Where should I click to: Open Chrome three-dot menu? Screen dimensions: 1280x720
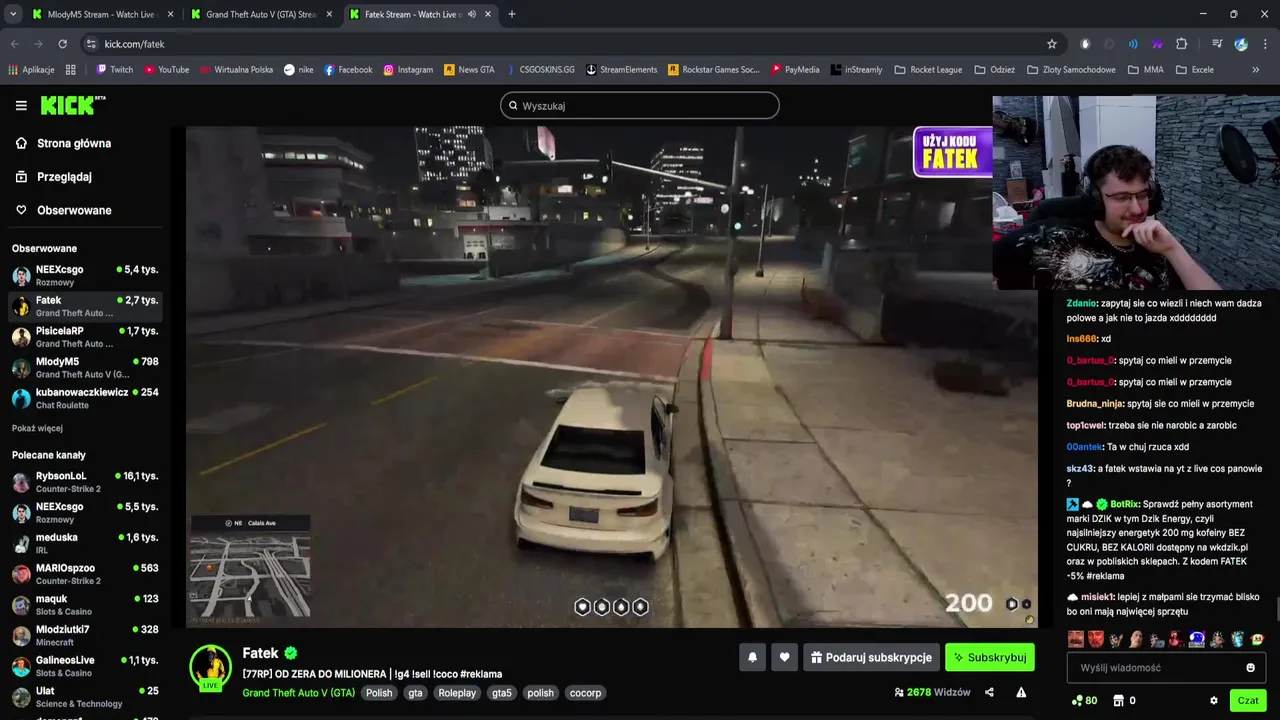1265,44
